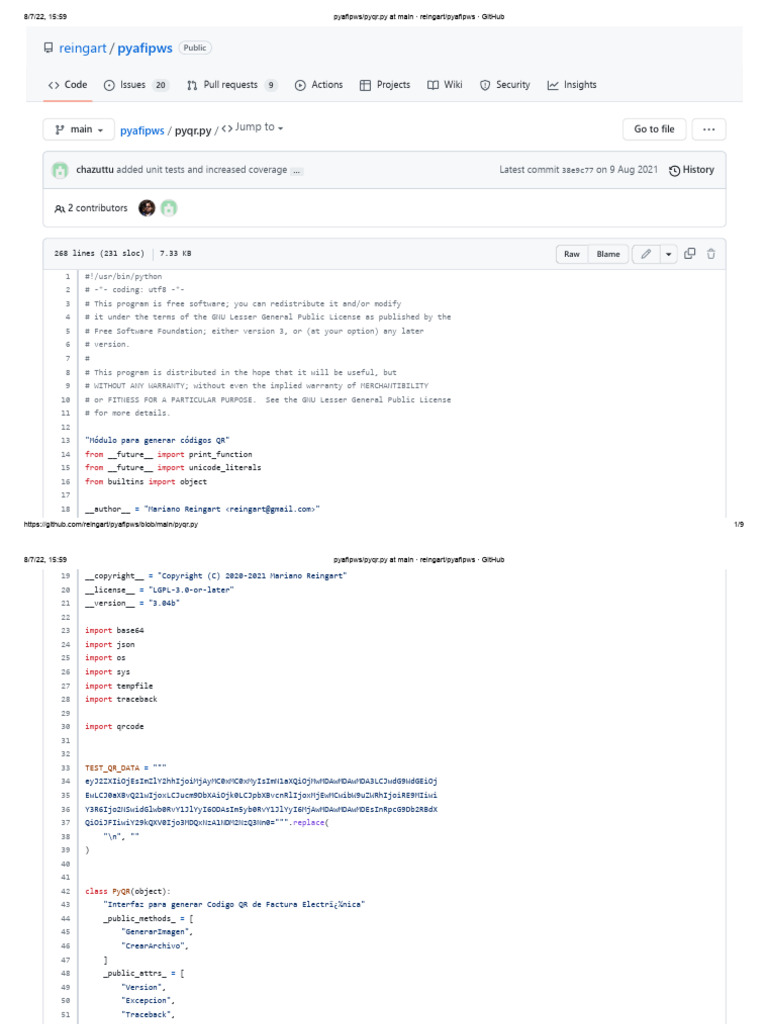Open the pyafipws repository link
The image size is (768, 1024).
click(x=144, y=48)
